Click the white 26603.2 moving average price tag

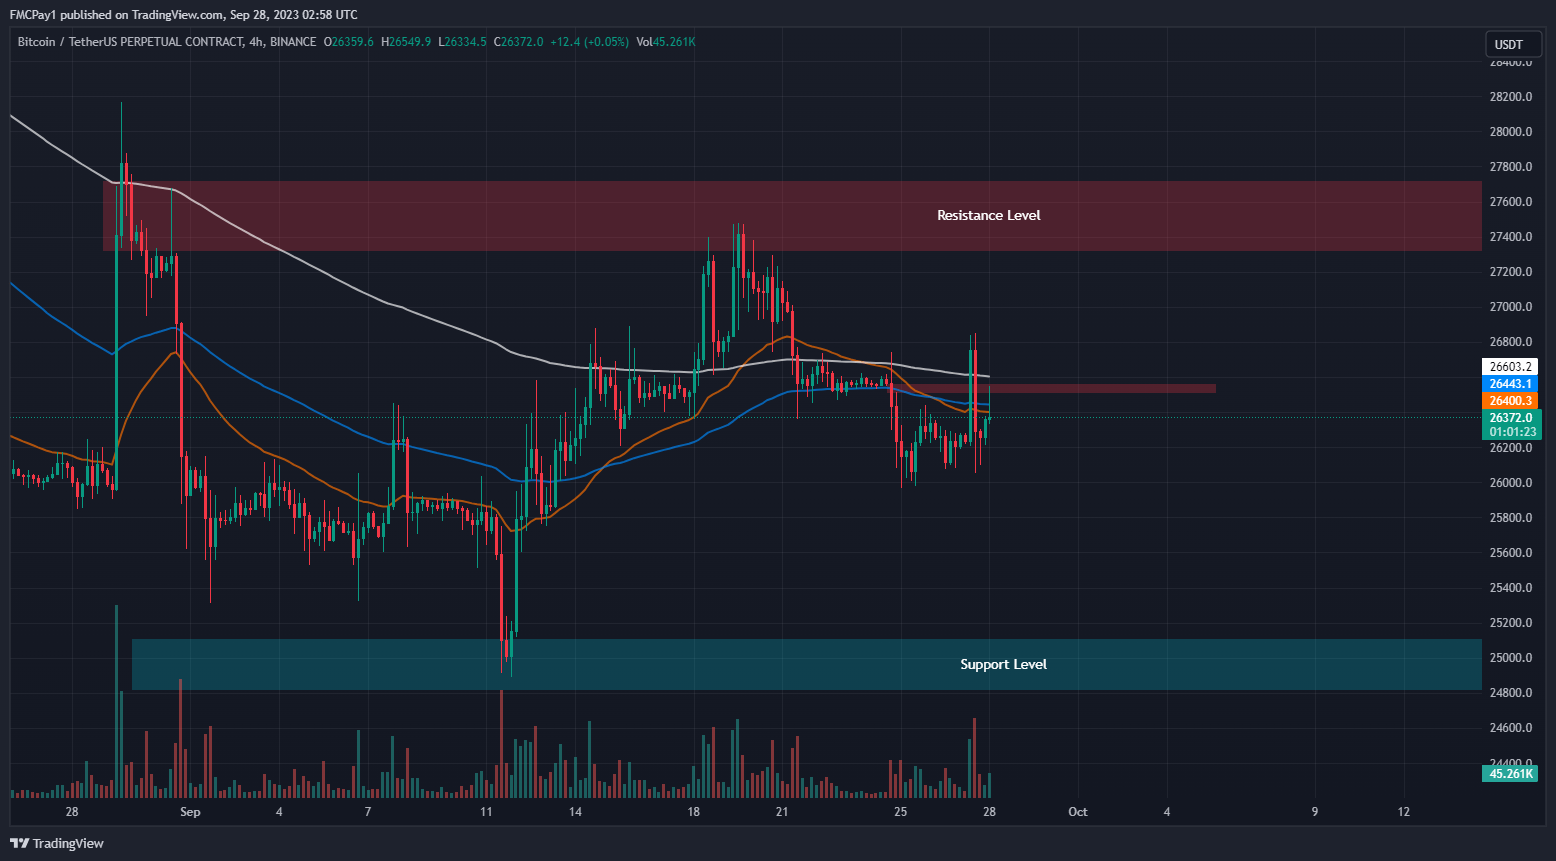point(1510,367)
